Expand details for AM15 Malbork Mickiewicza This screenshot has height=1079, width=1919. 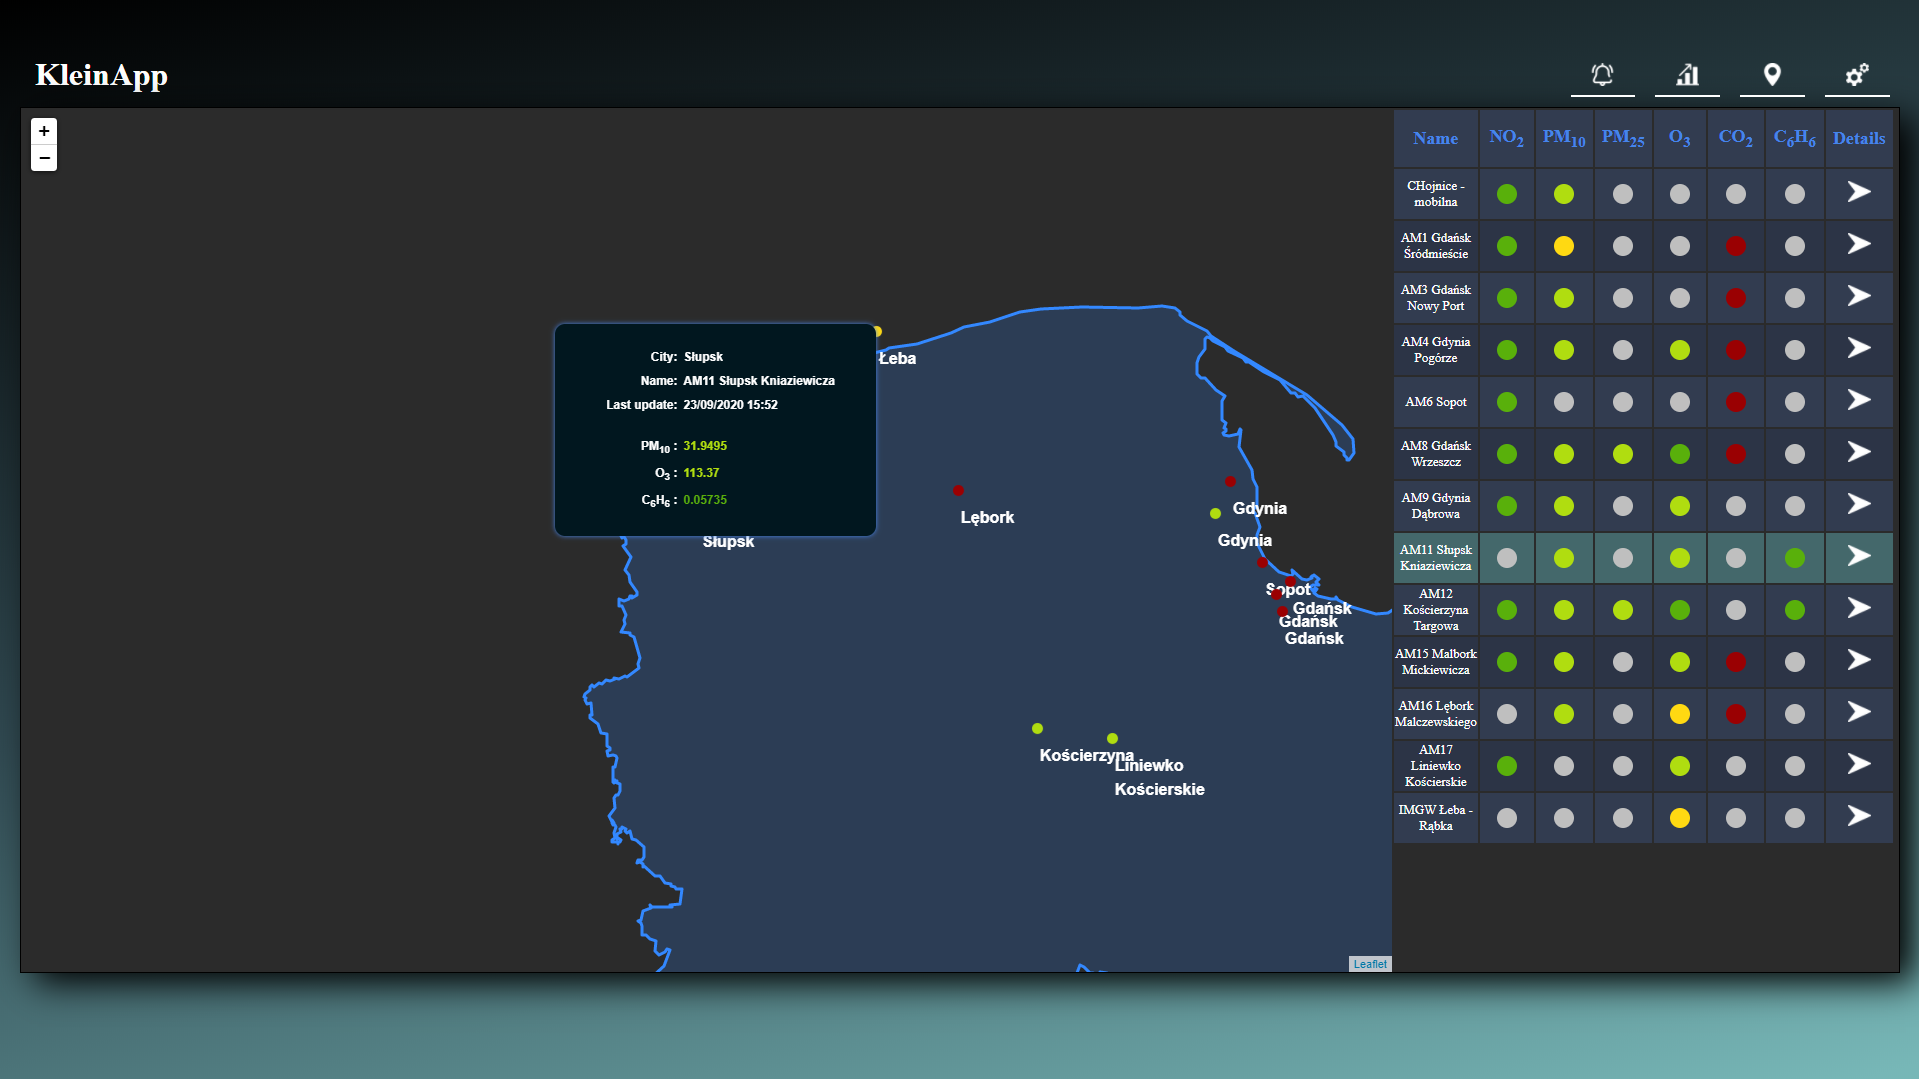1858,661
